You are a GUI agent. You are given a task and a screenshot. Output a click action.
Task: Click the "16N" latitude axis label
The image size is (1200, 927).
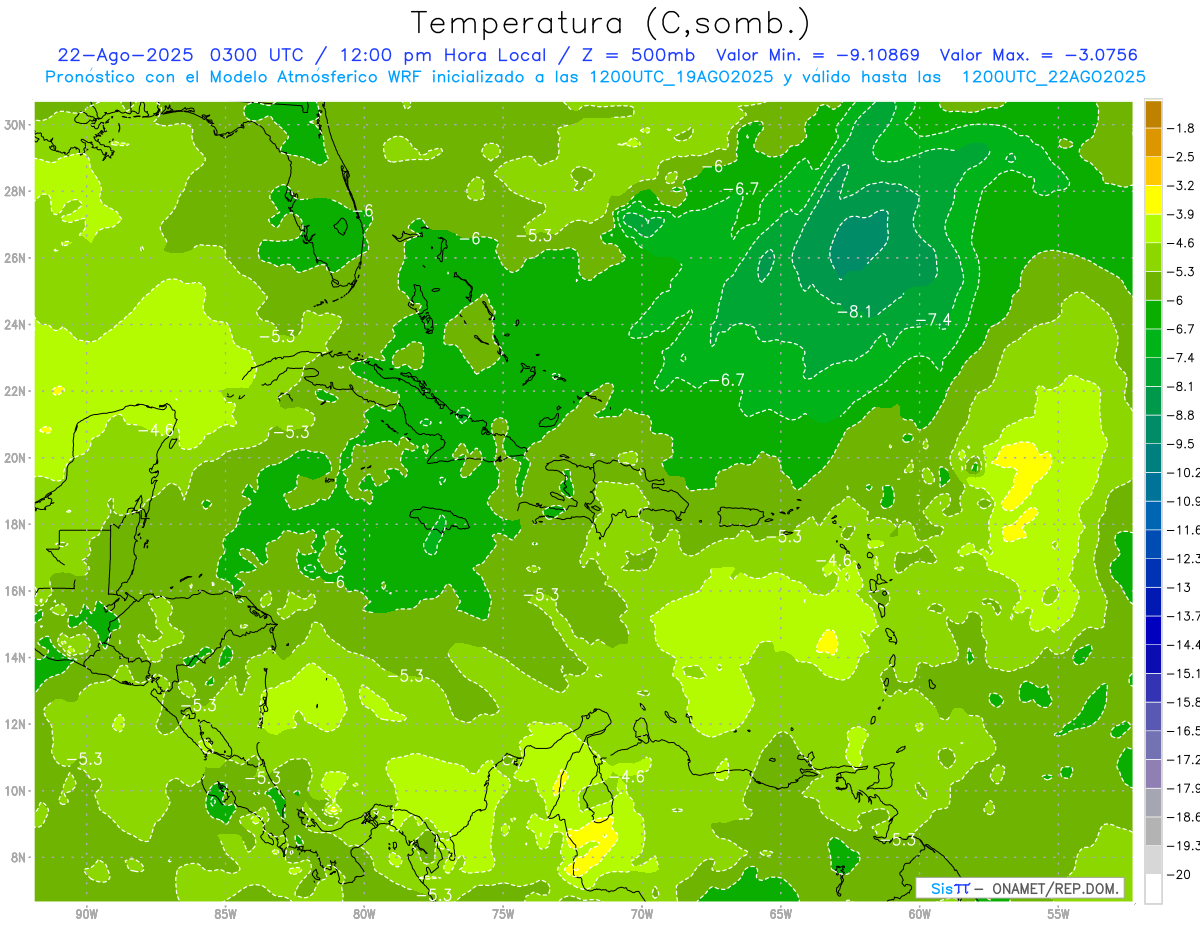point(16,591)
